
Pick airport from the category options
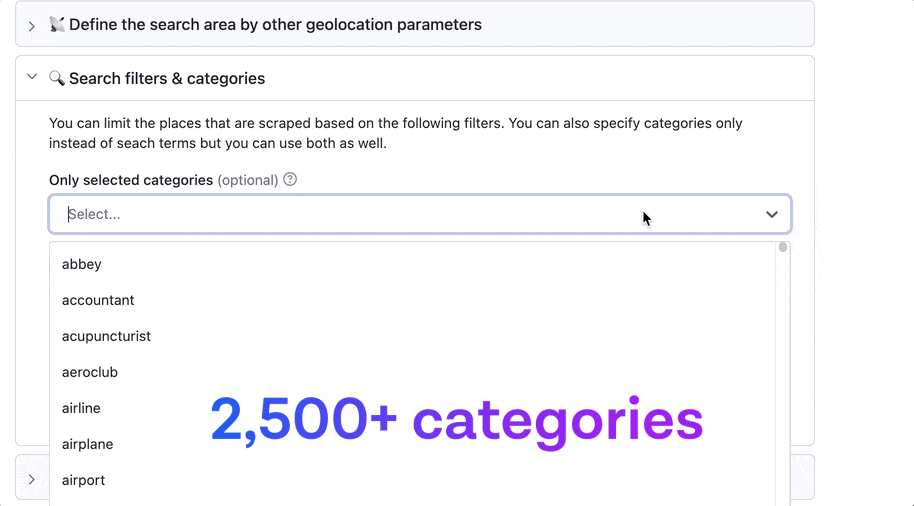[84, 480]
